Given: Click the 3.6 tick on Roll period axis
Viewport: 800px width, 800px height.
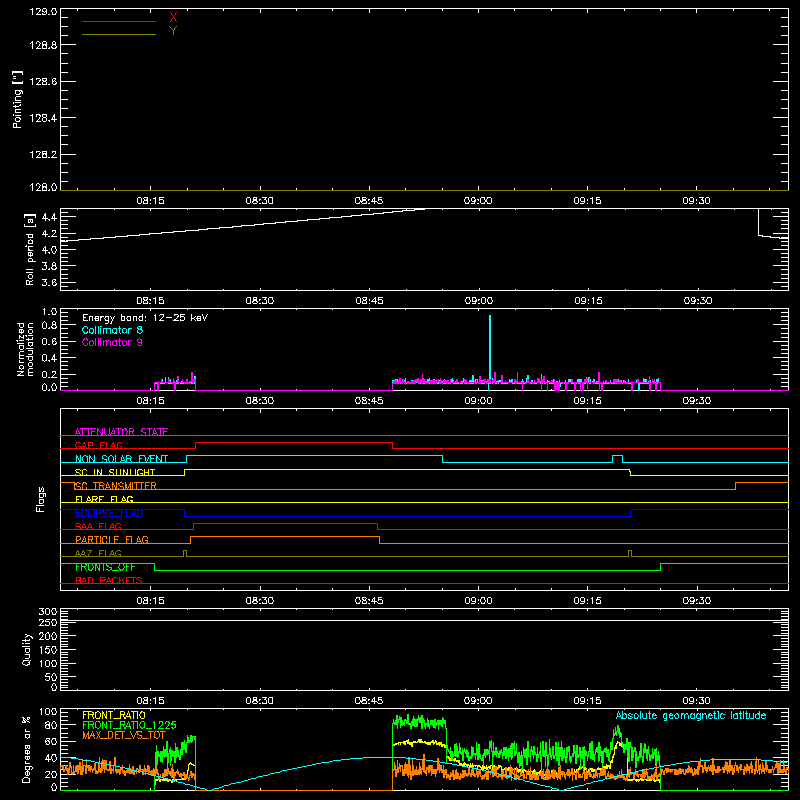Looking at the screenshot, I should pos(49,282).
